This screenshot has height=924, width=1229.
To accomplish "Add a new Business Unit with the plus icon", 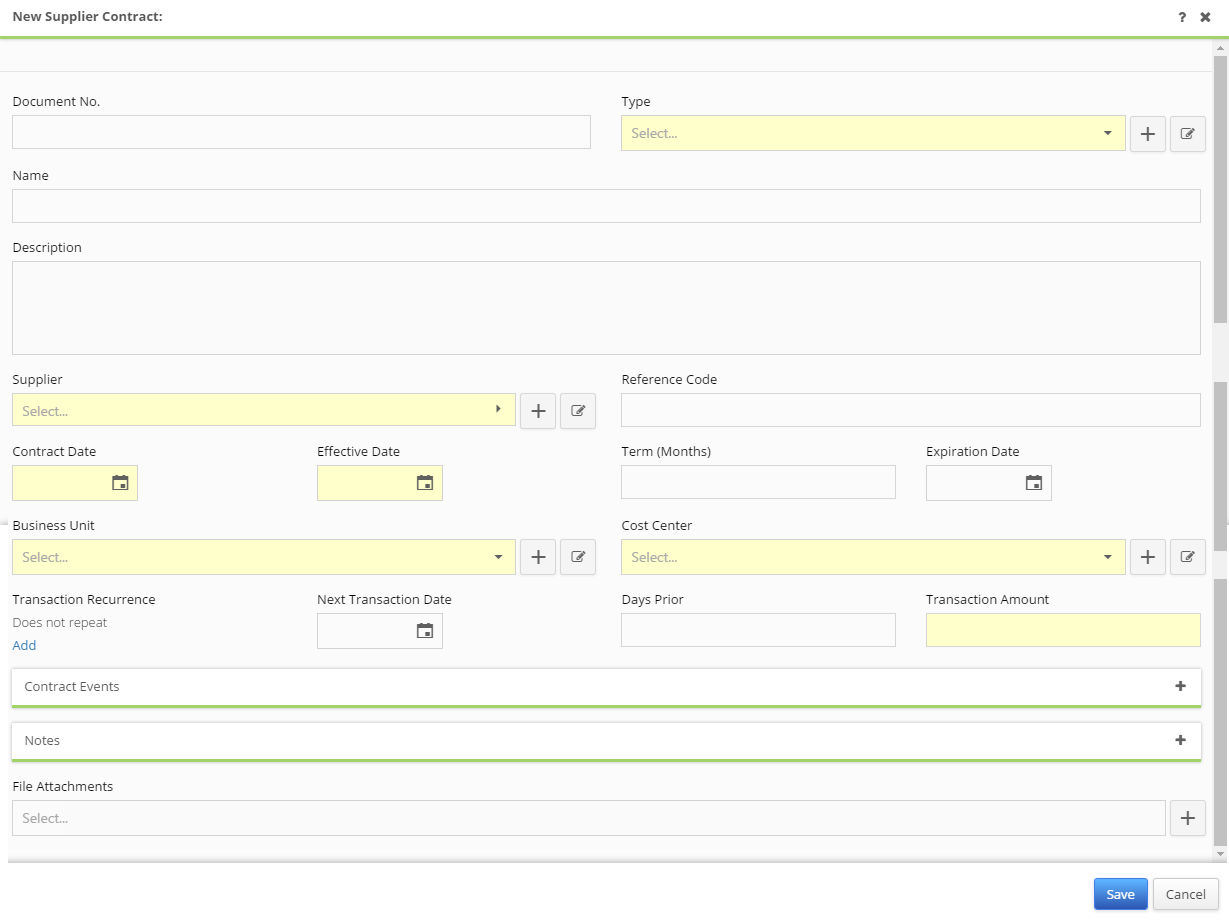I will coord(538,557).
